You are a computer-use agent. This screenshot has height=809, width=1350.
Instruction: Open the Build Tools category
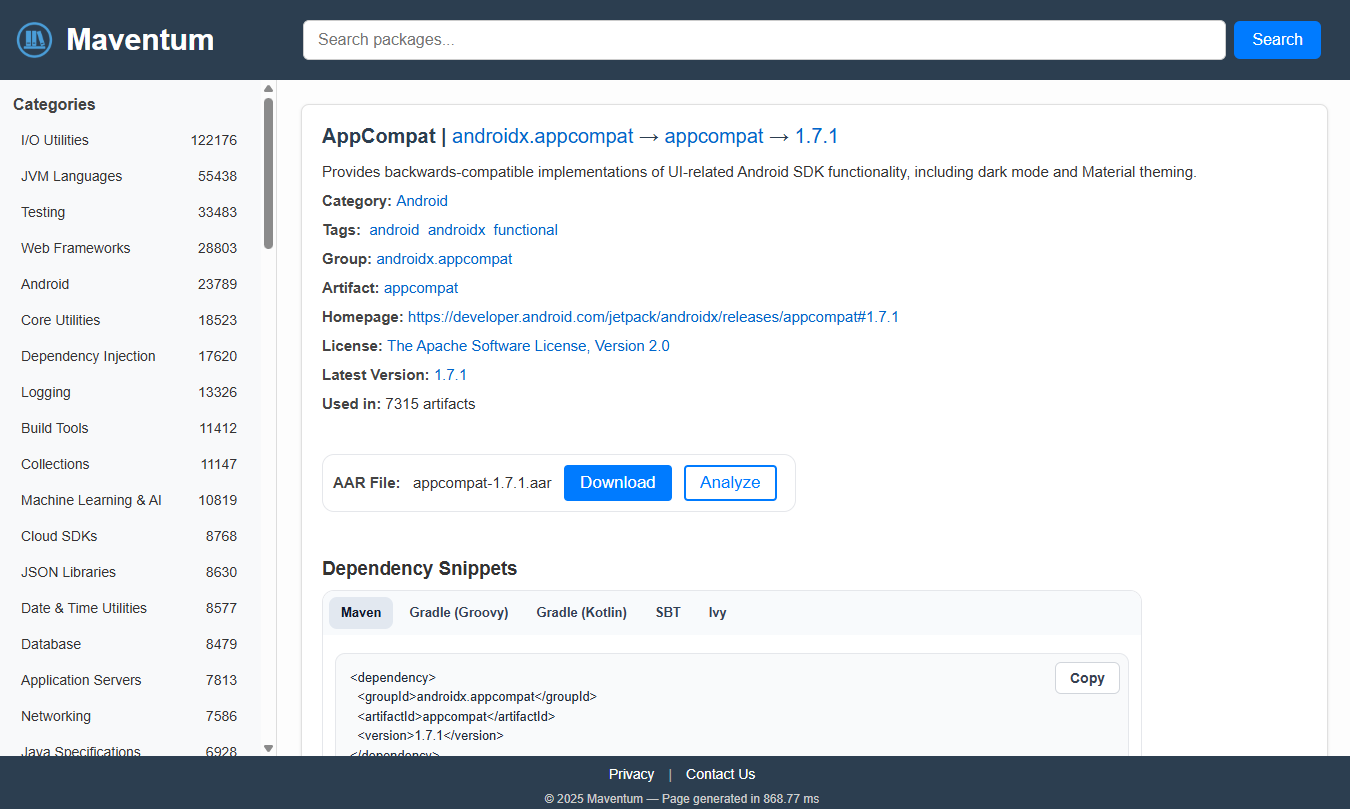pyautogui.click(x=129, y=428)
